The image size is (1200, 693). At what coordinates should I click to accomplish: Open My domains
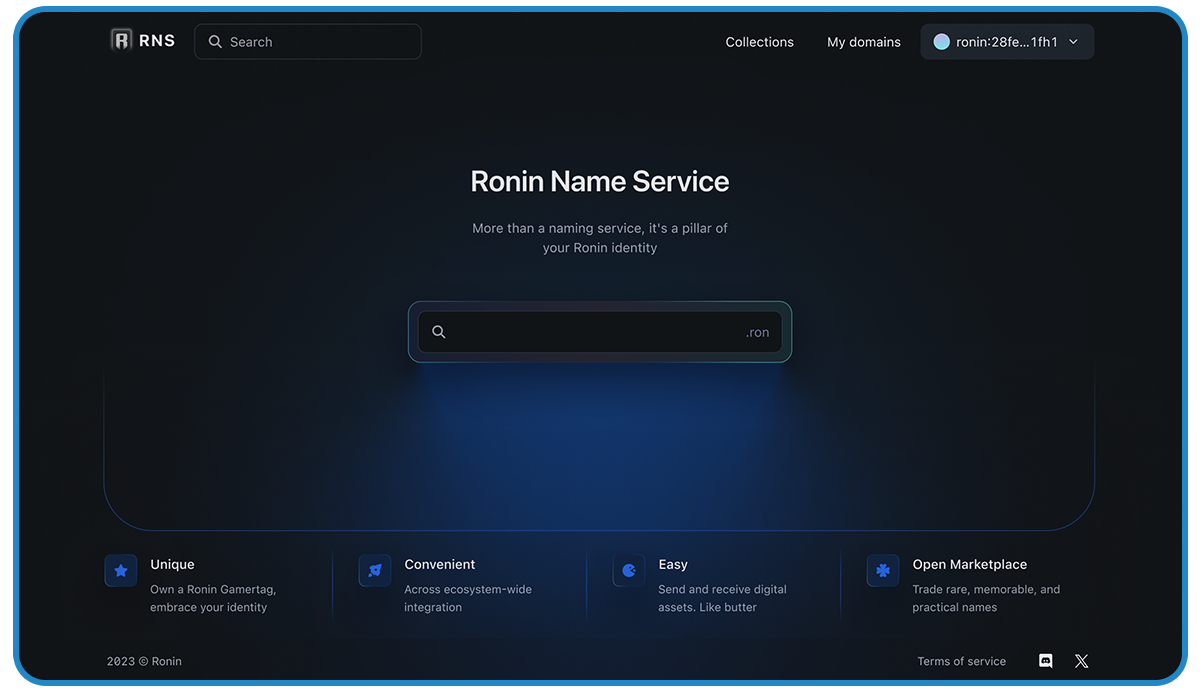864,42
